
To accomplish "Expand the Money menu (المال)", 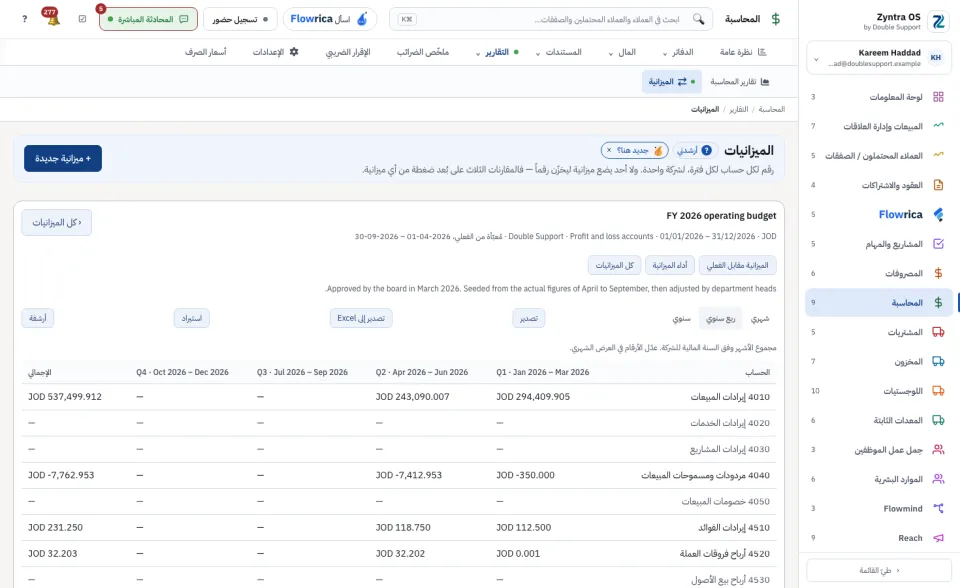I will (622, 52).
